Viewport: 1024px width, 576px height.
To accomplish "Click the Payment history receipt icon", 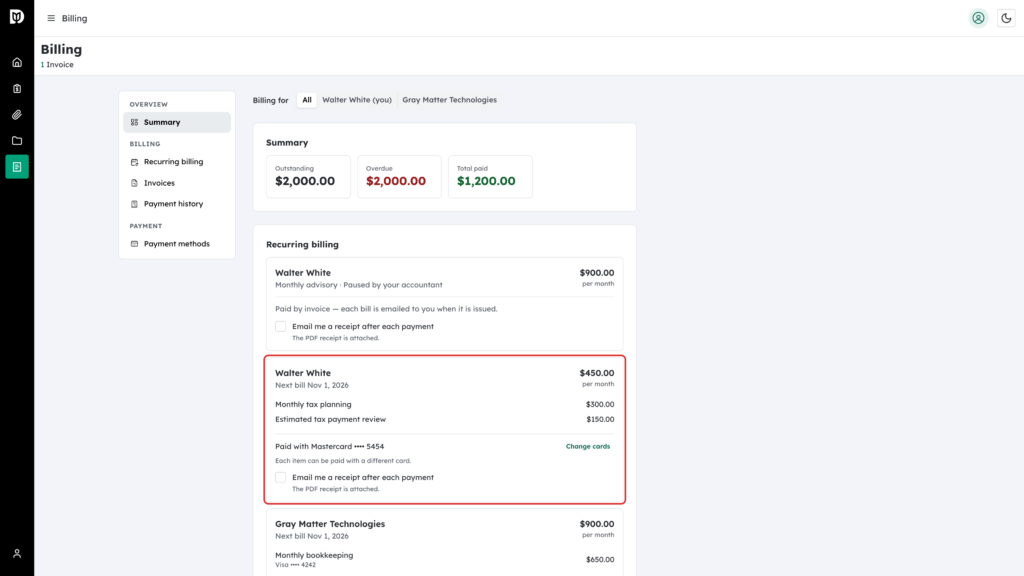I will coord(135,204).
